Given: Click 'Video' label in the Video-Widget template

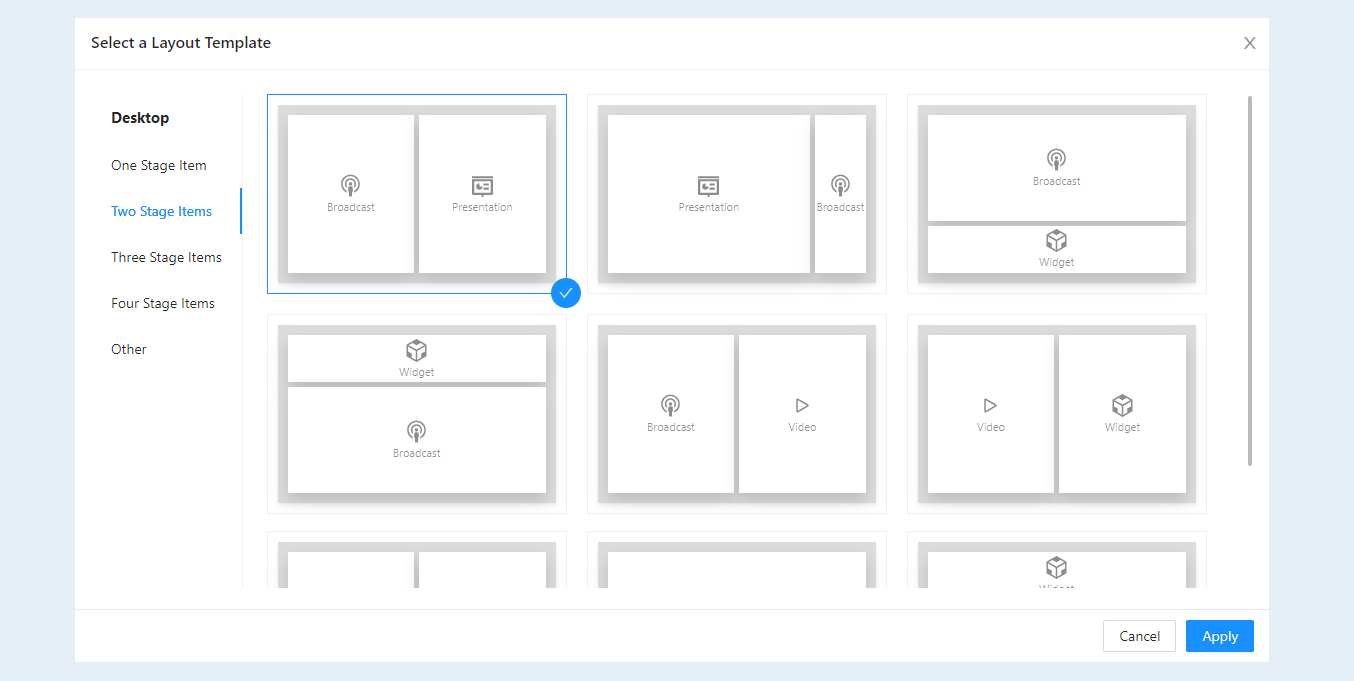Looking at the screenshot, I should coord(990,427).
